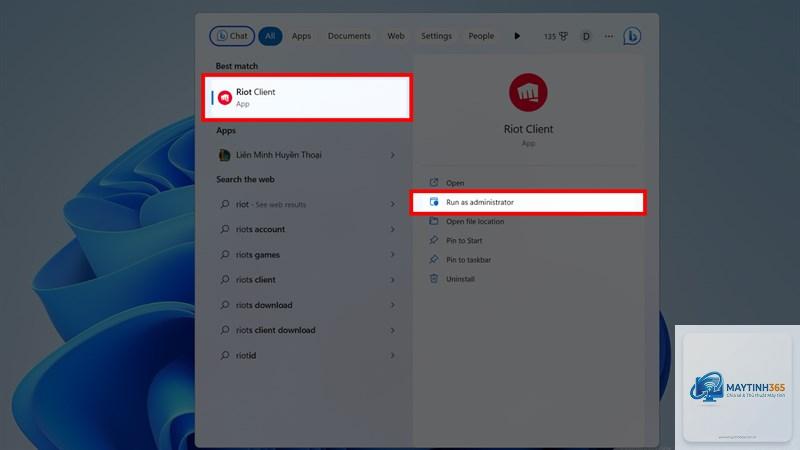Click search icon beside riotid
Image resolution: width=800 pixels, height=450 pixels.
click(224, 355)
